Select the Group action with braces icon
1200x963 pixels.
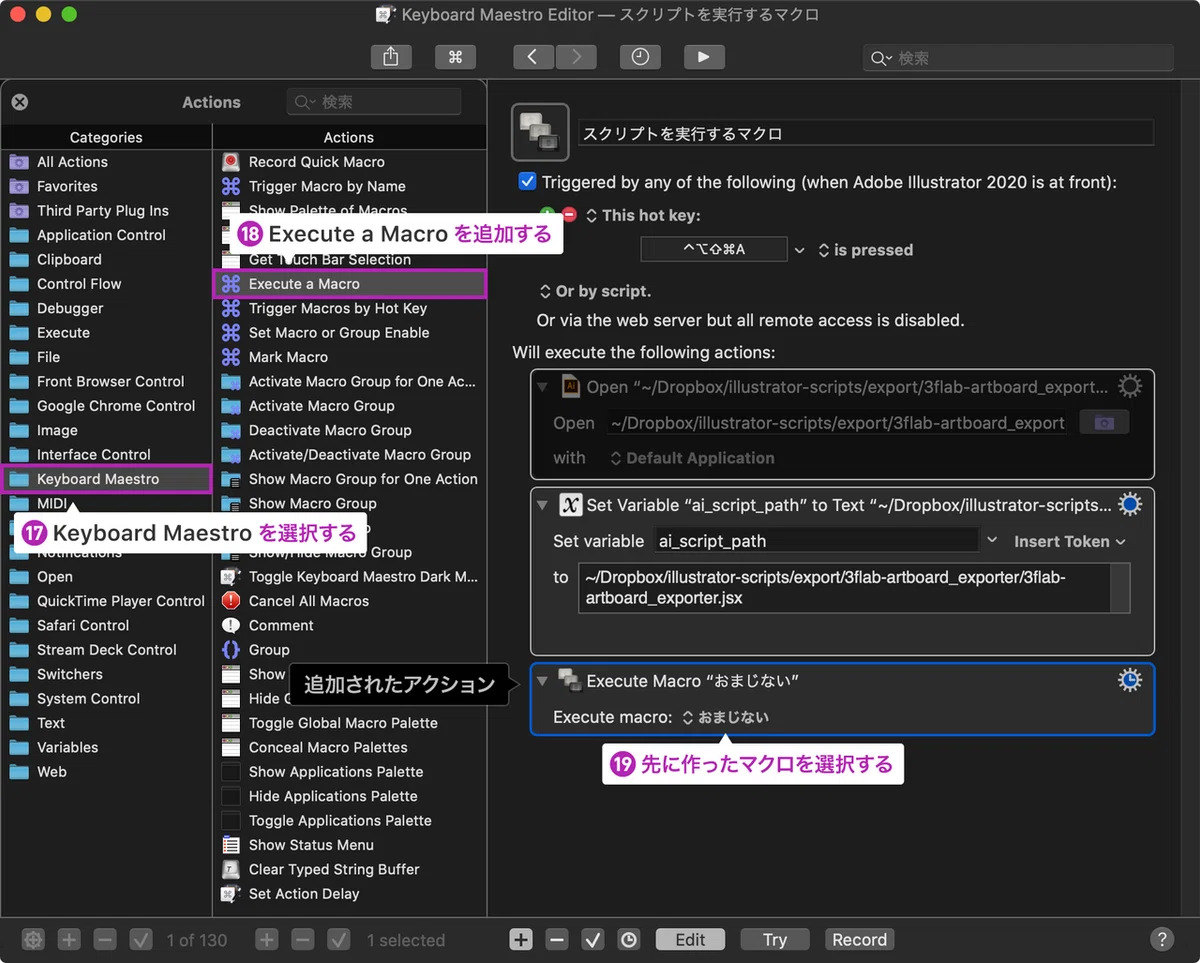coord(350,650)
